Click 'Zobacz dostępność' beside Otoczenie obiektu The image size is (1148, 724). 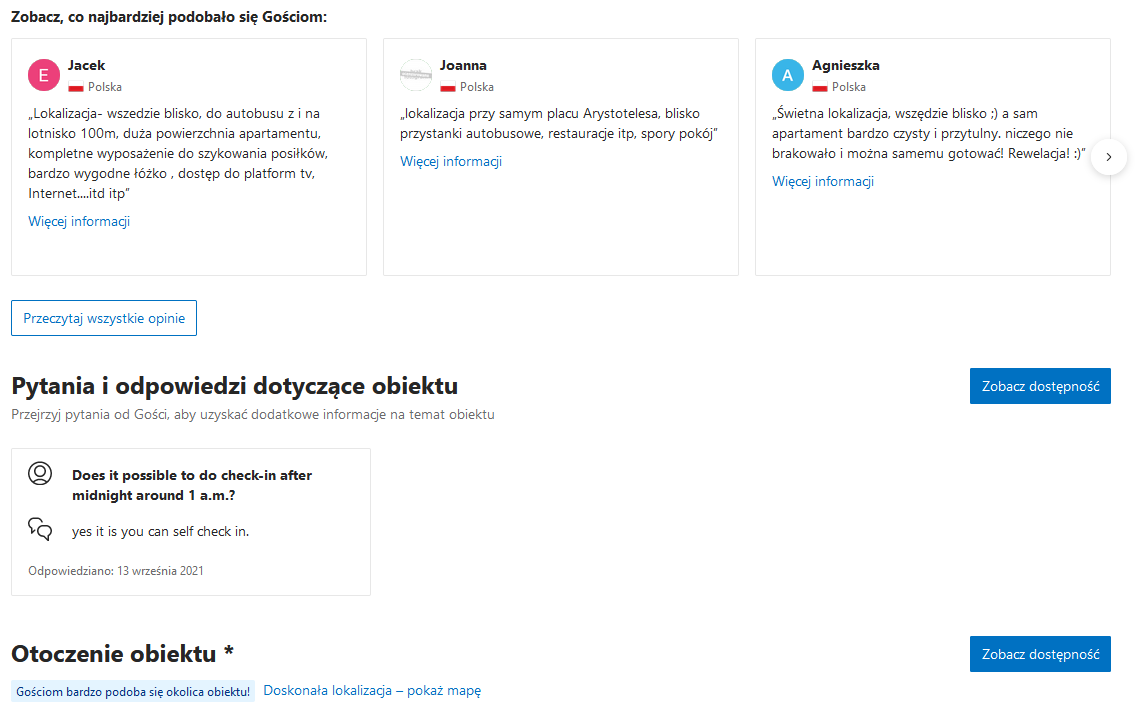tap(1040, 654)
